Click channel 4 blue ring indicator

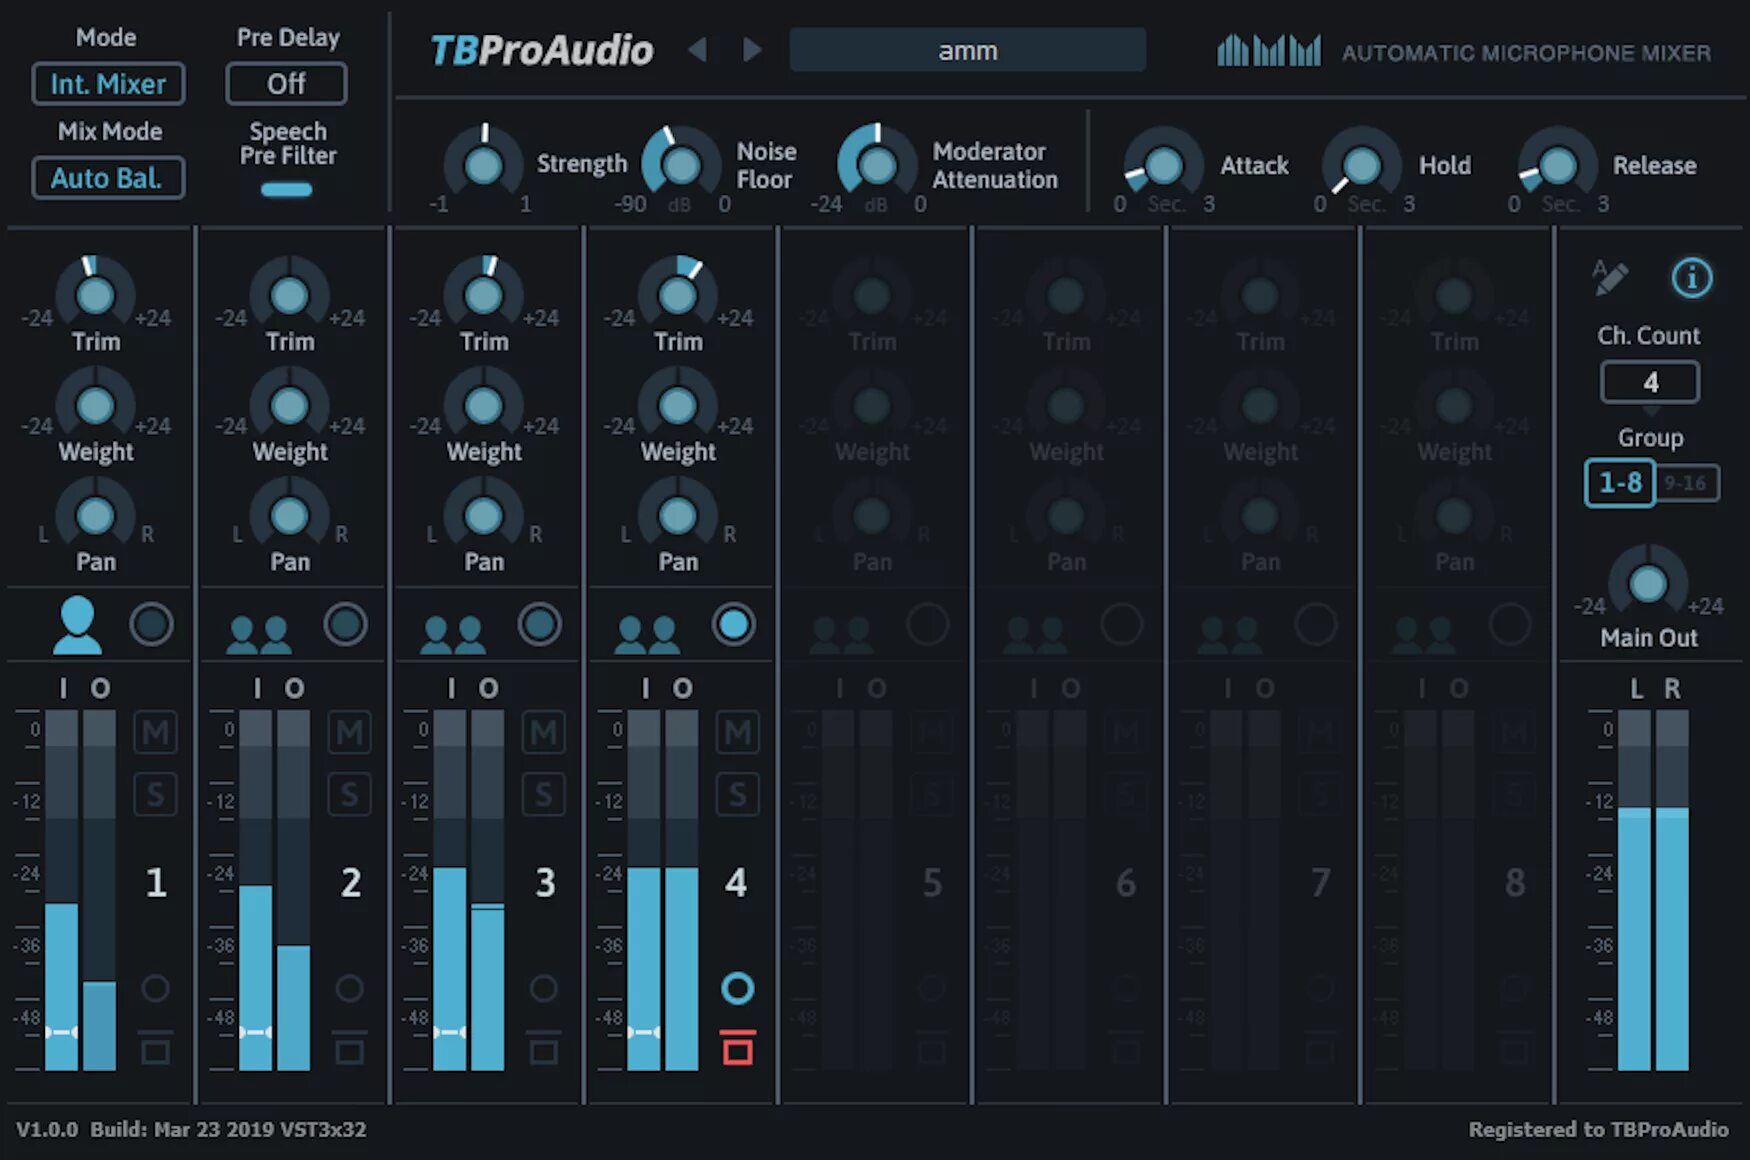click(738, 988)
